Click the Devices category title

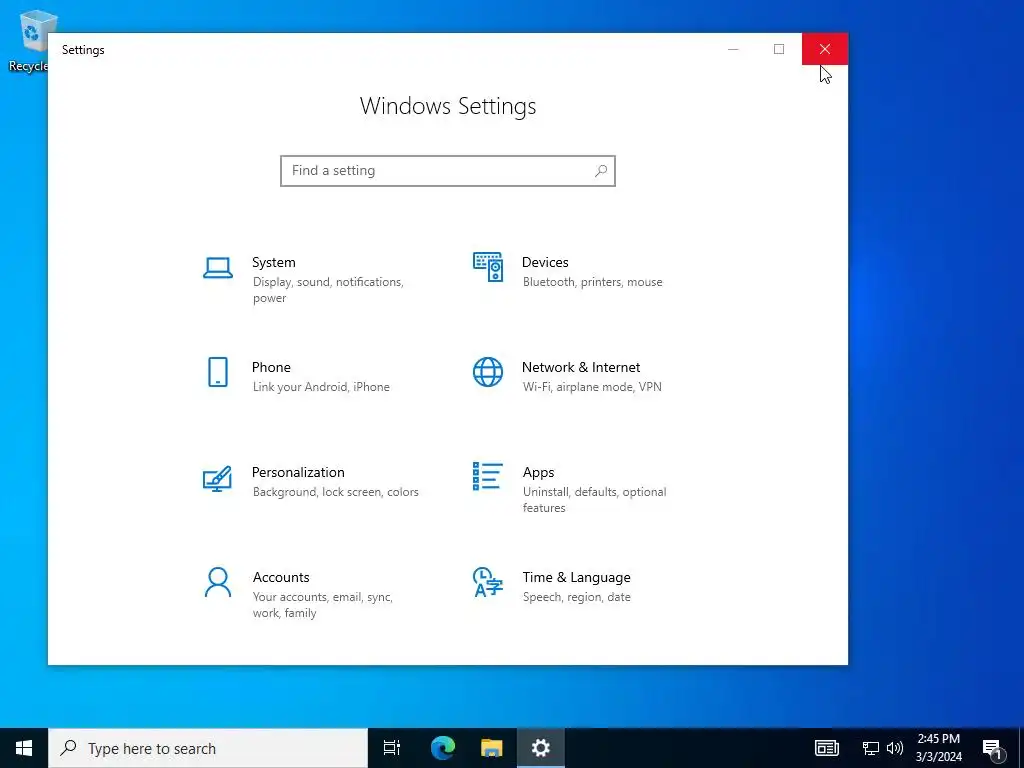[x=545, y=263]
